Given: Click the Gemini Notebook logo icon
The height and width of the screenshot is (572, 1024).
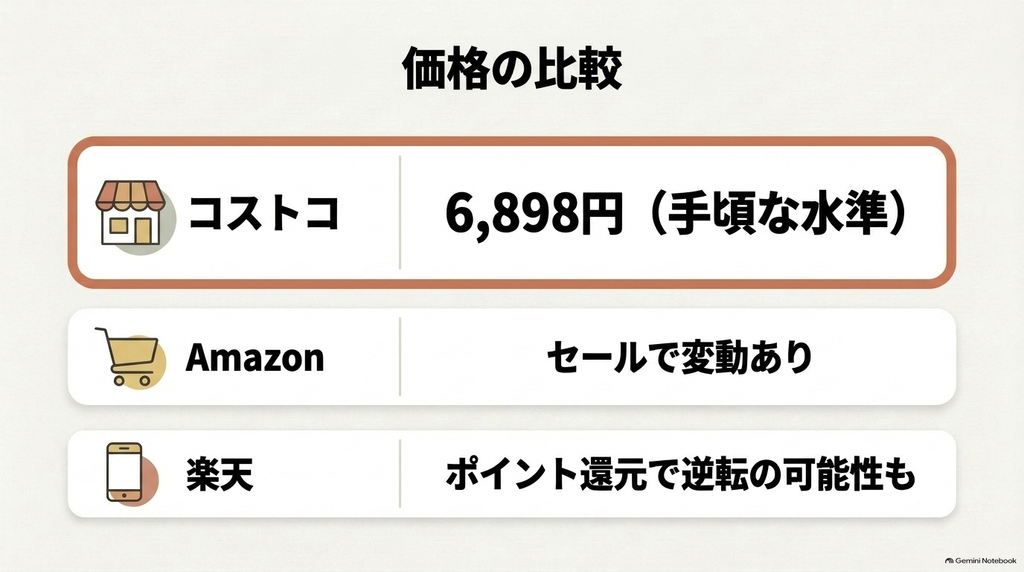Looking at the screenshot, I should tap(949, 560).
